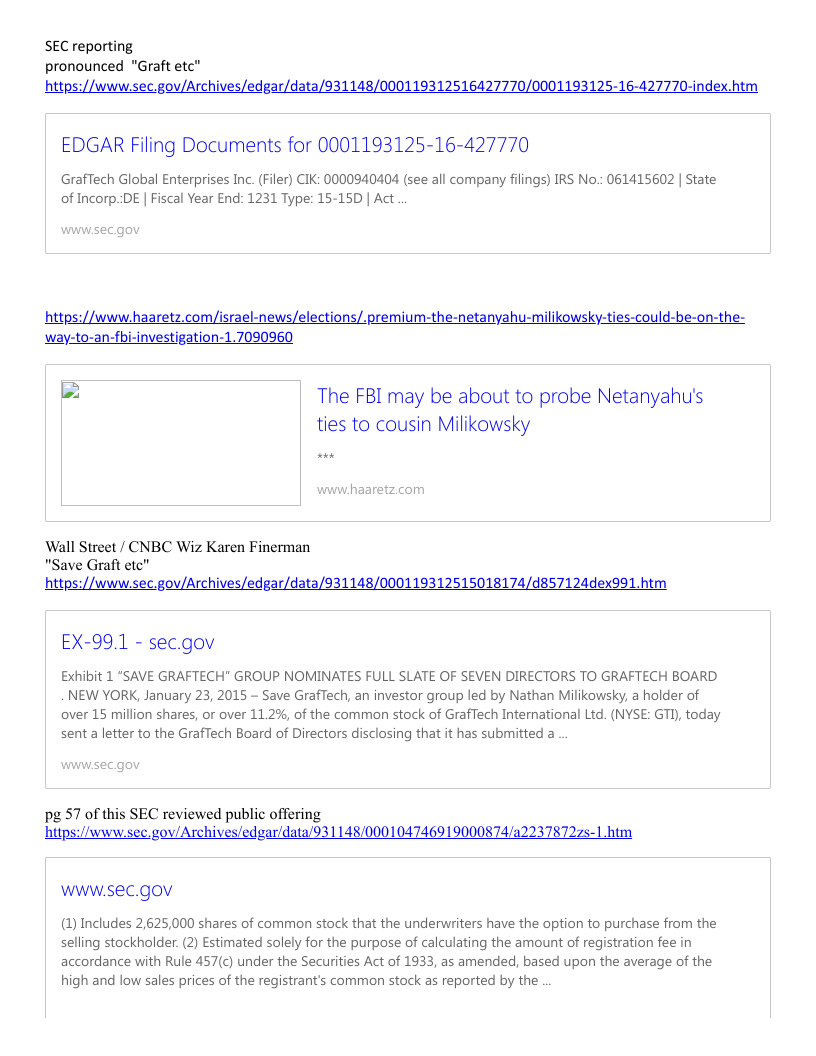This screenshot has width=816, height=1056.
Task: Open 'The FBI may be about to probe' headline
Action: point(510,409)
